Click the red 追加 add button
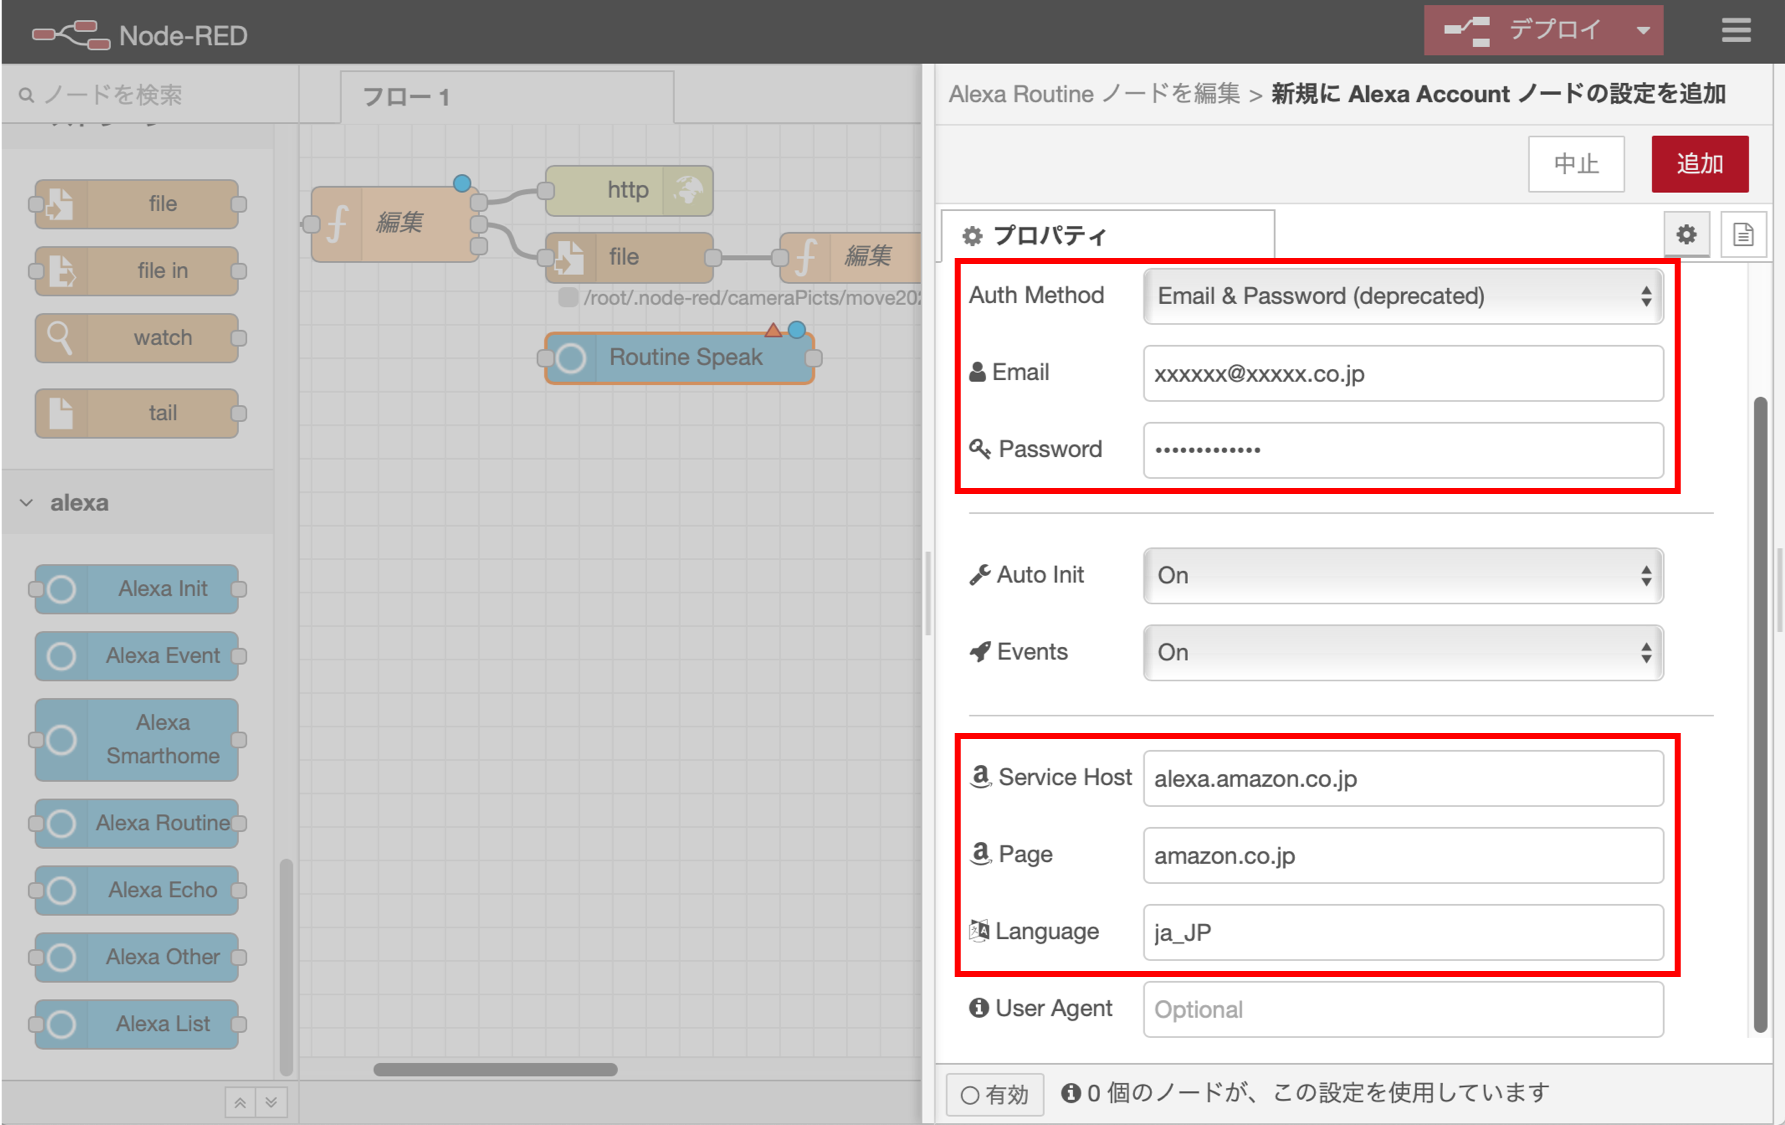Viewport: 1785px width, 1125px height. coord(1700,164)
